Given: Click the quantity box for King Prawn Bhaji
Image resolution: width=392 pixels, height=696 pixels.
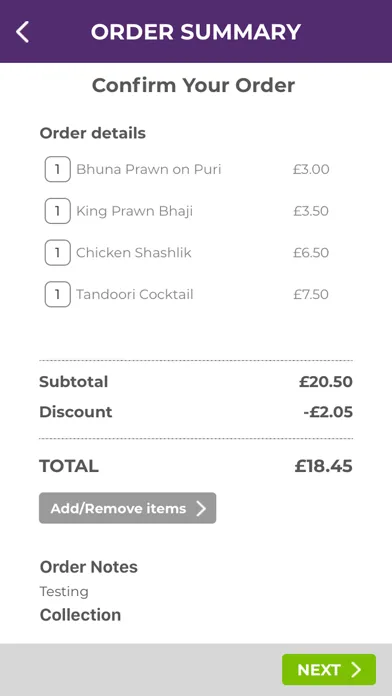Looking at the screenshot, I should [x=58, y=211].
